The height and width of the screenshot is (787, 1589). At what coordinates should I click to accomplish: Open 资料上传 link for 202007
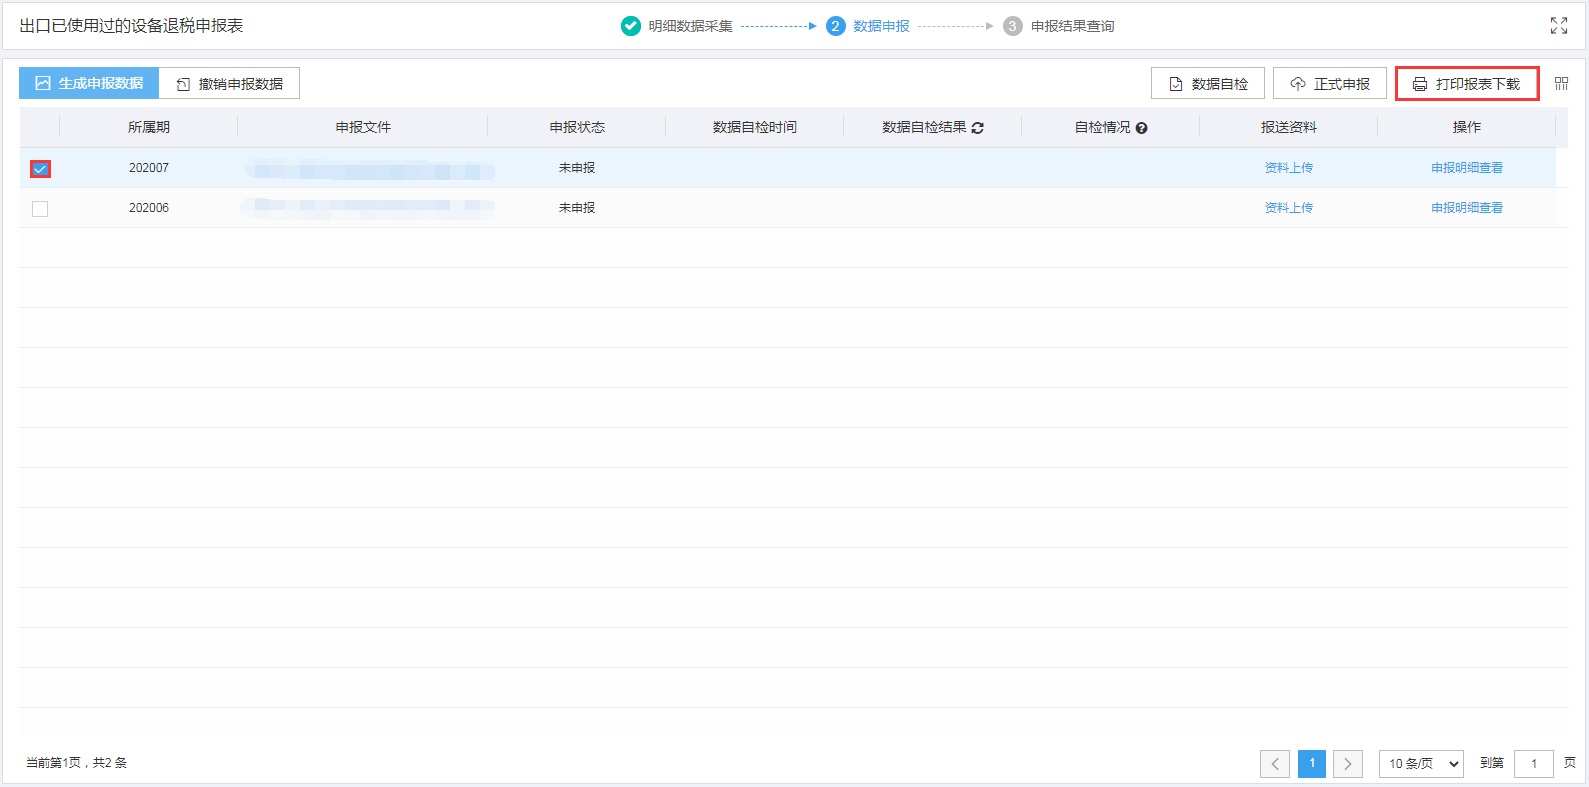point(1288,168)
